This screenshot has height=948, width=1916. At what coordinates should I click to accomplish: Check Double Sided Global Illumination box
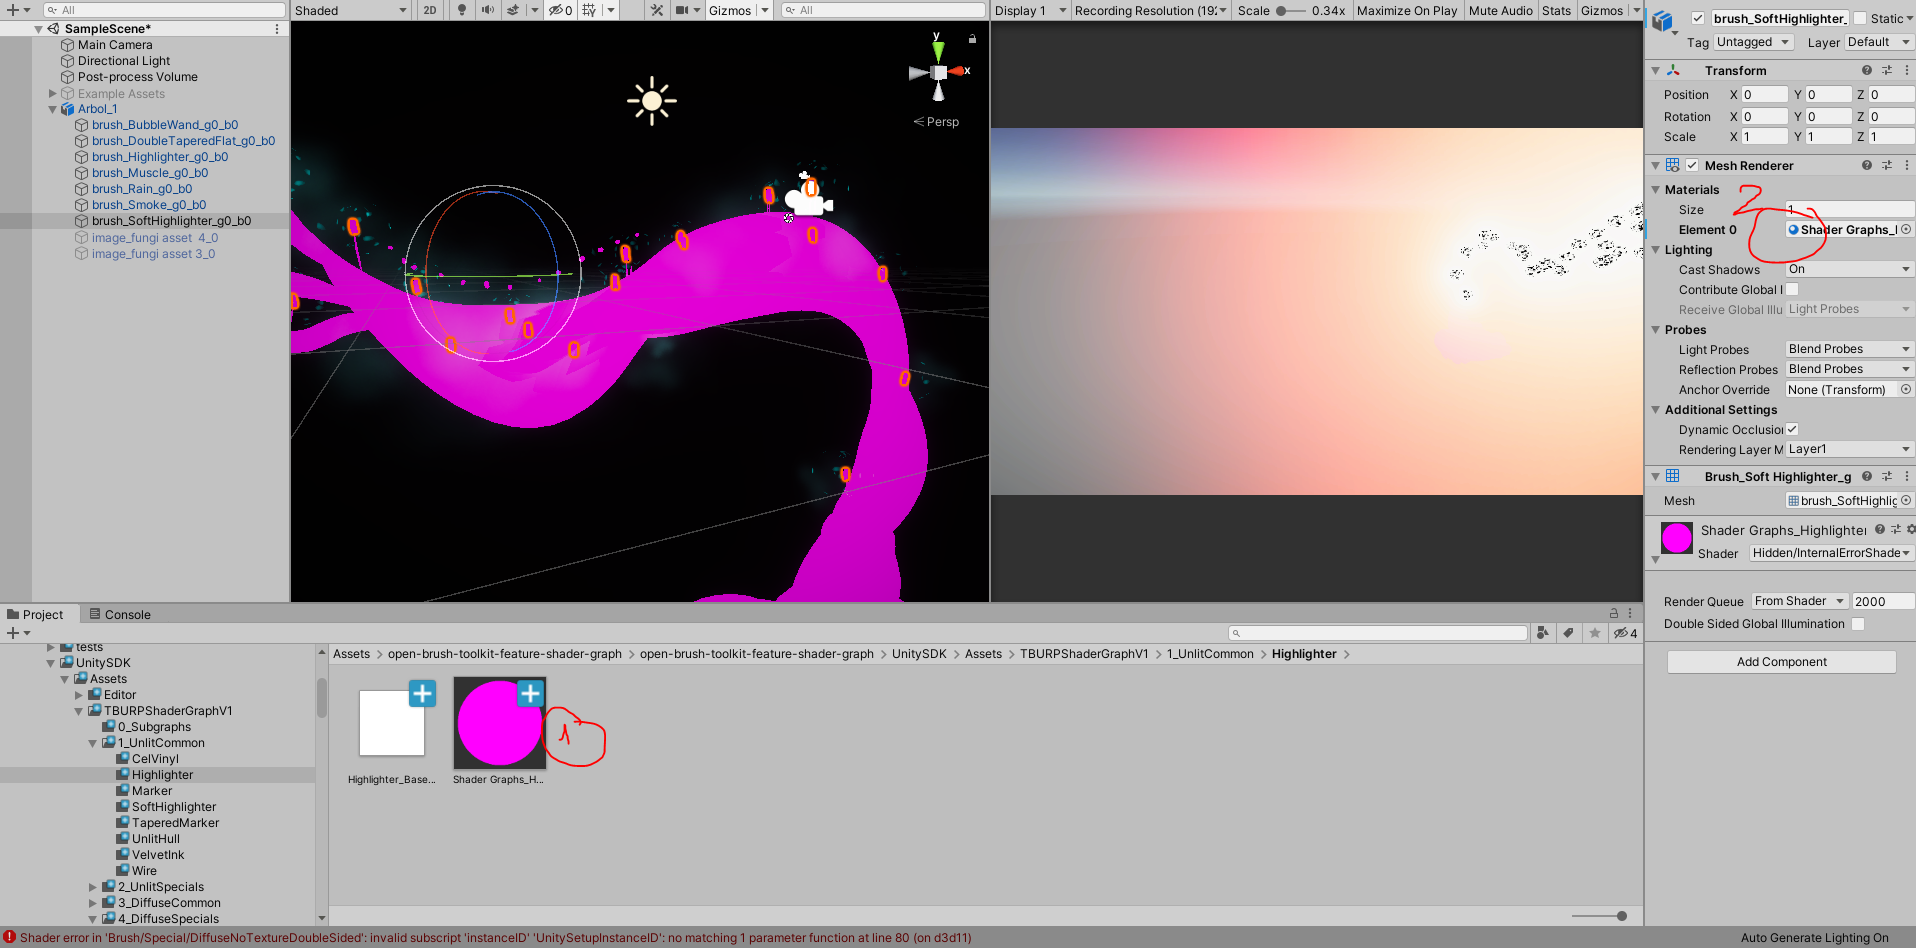(1858, 624)
